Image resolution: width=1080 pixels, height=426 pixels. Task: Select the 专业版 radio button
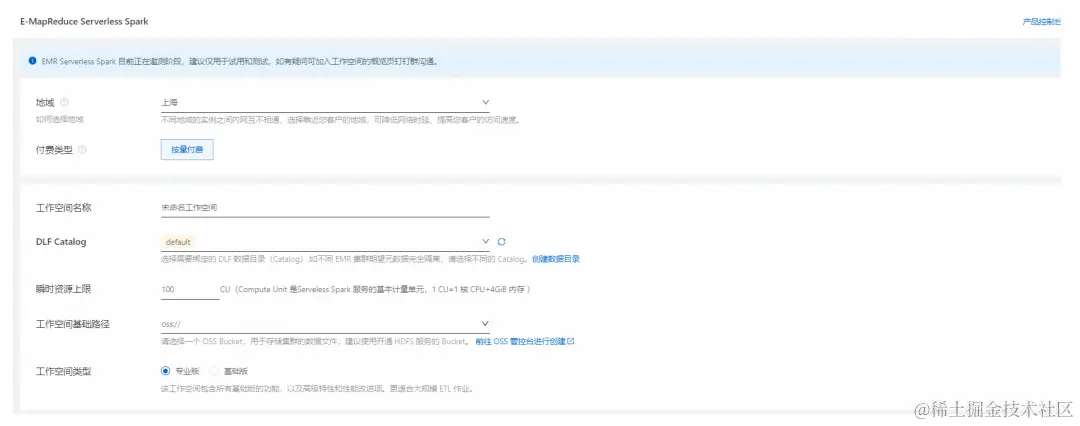pos(165,371)
